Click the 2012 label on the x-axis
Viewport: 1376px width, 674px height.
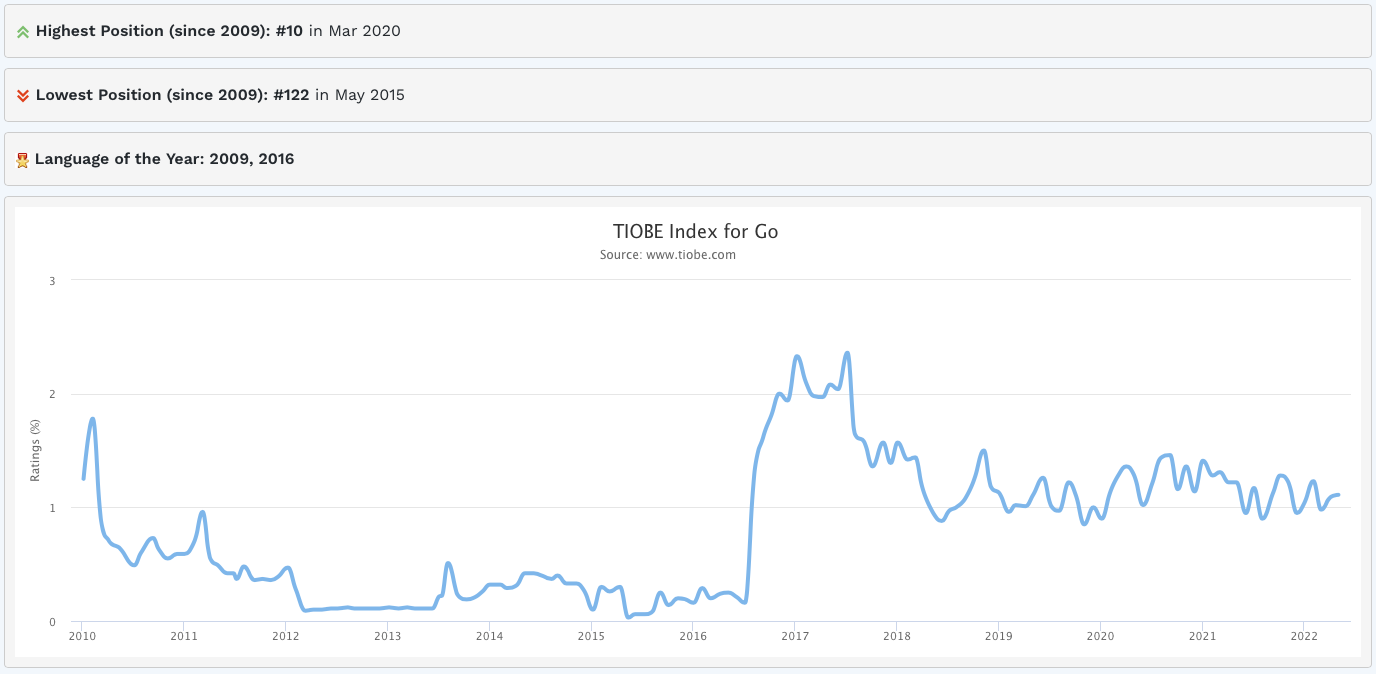[286, 636]
